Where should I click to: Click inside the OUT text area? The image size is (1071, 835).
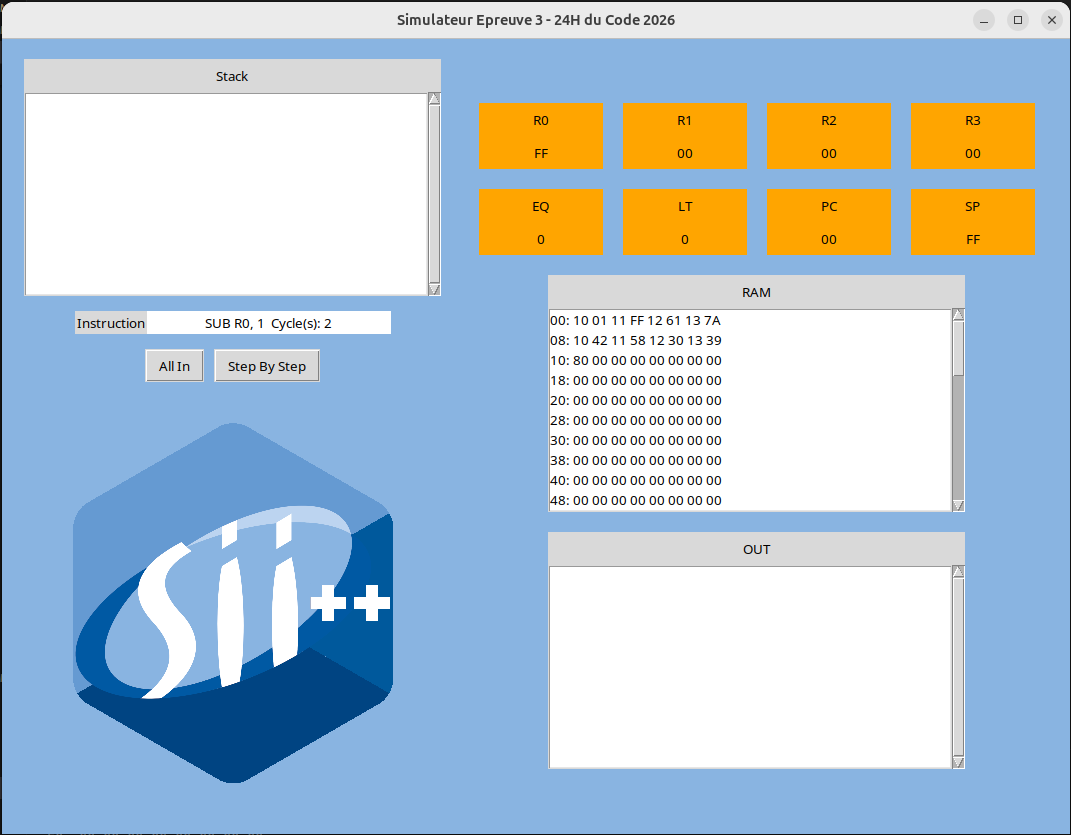(x=750, y=667)
